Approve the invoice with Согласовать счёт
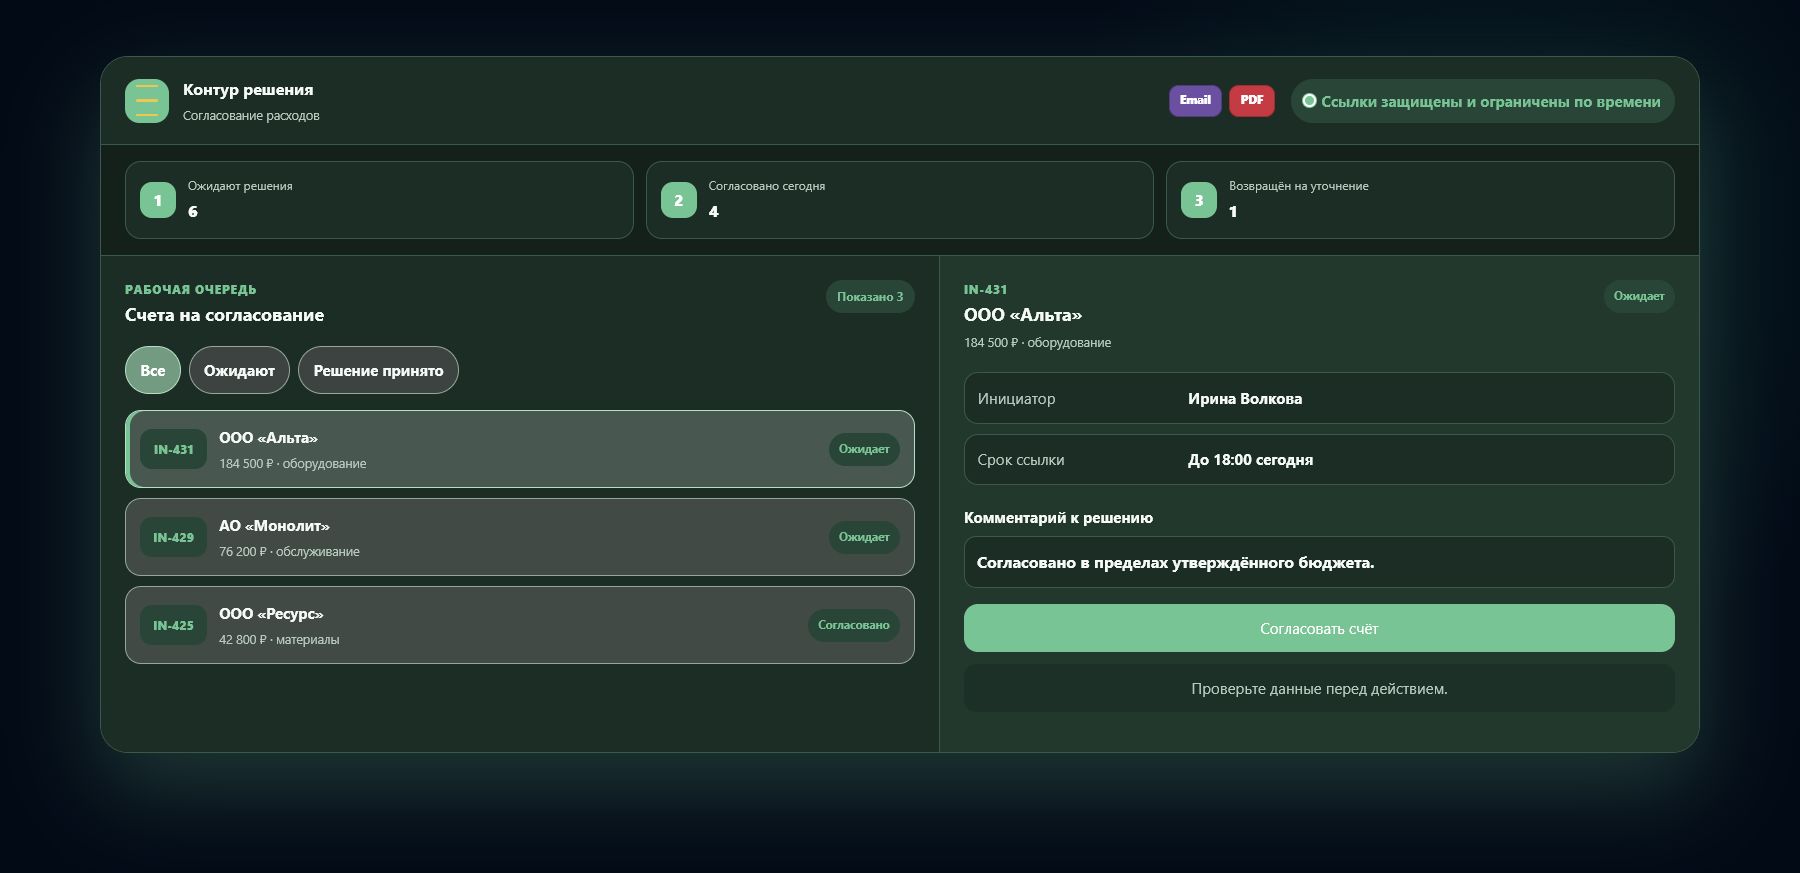This screenshot has width=1800, height=873. [x=1319, y=628]
